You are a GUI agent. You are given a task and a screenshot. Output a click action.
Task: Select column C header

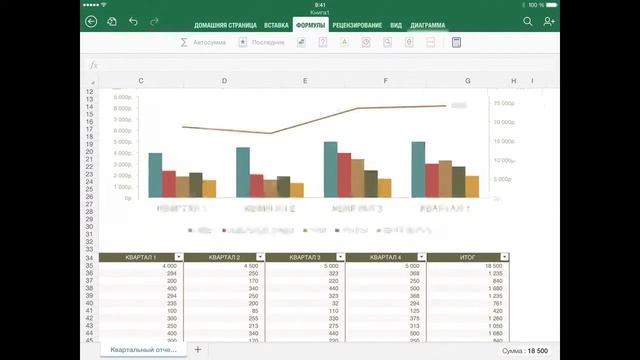coord(141,81)
